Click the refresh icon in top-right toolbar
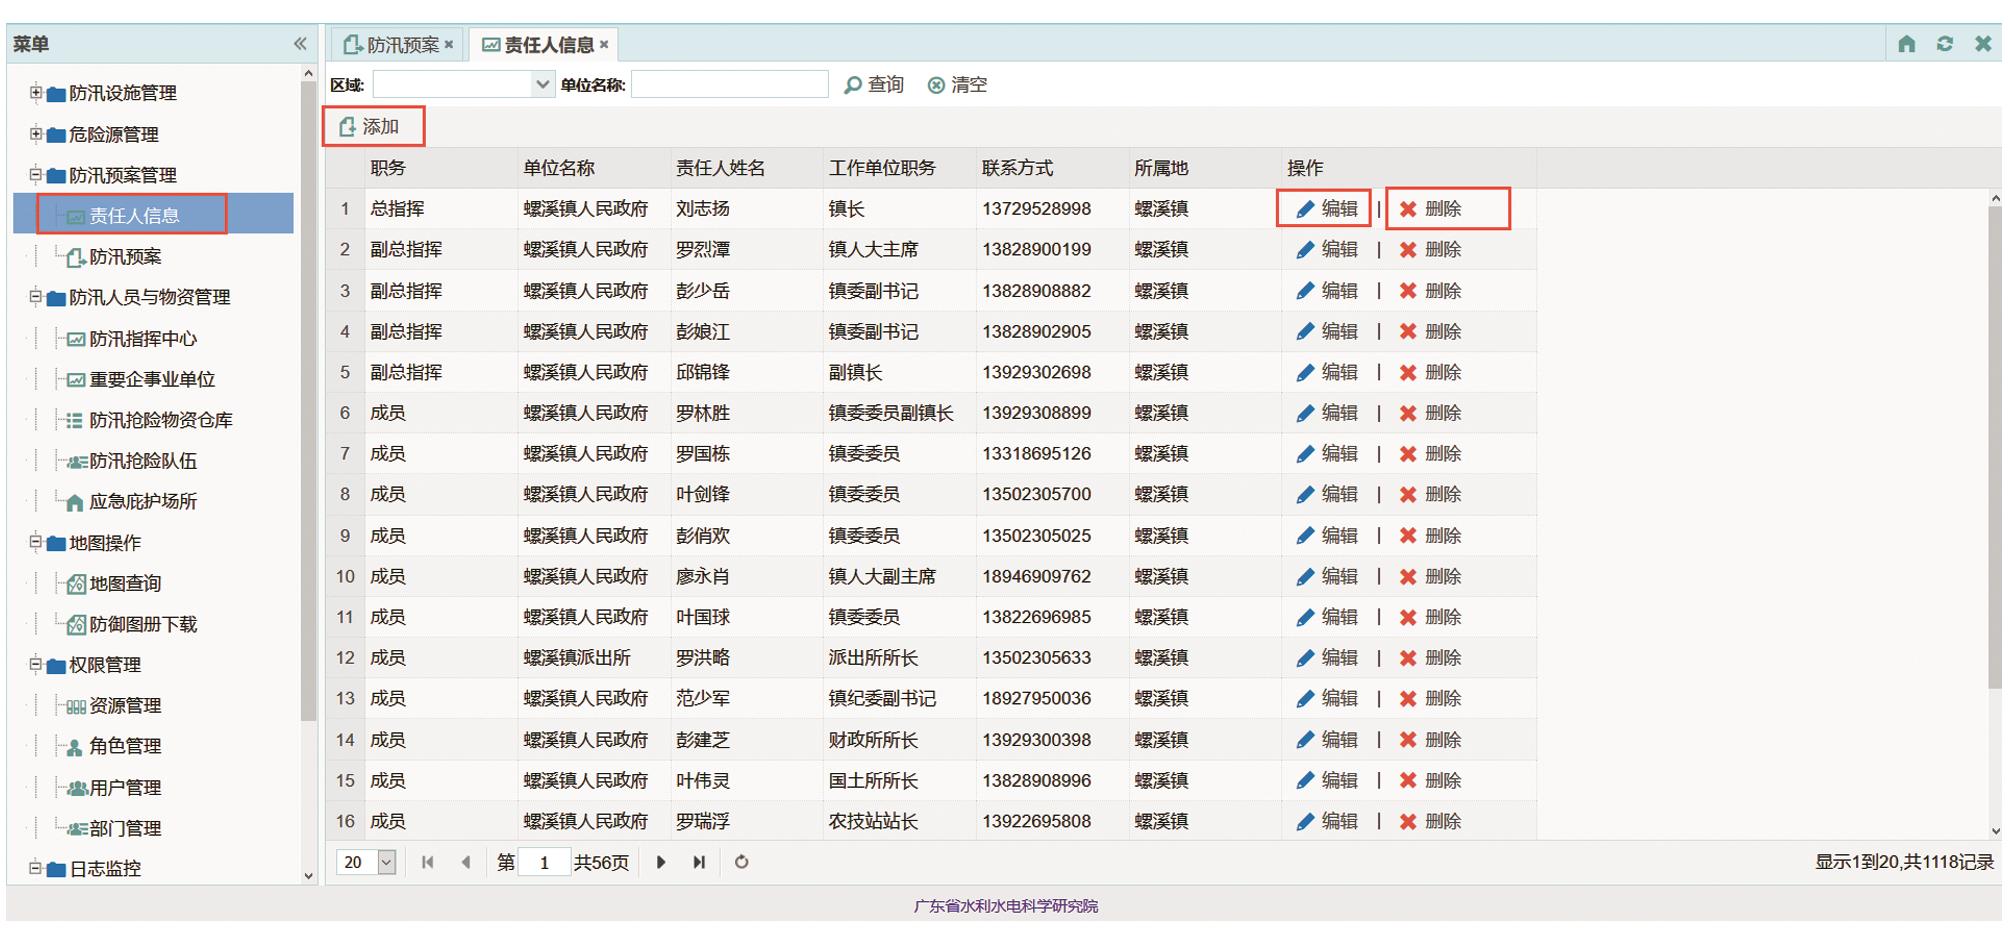2008x945 pixels. (x=1944, y=44)
